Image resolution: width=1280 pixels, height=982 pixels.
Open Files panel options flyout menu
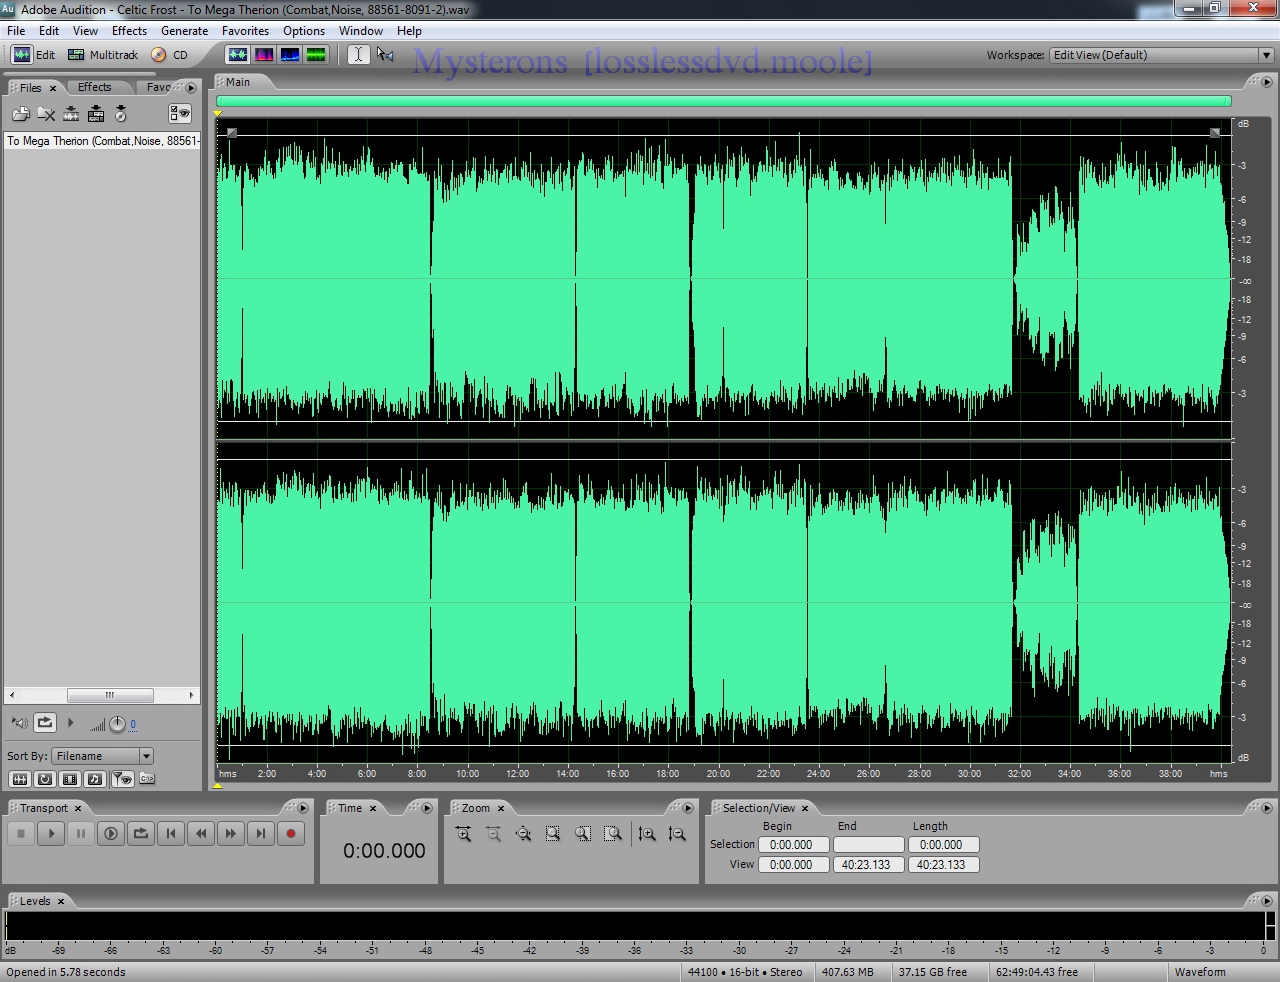pyautogui.click(x=192, y=88)
